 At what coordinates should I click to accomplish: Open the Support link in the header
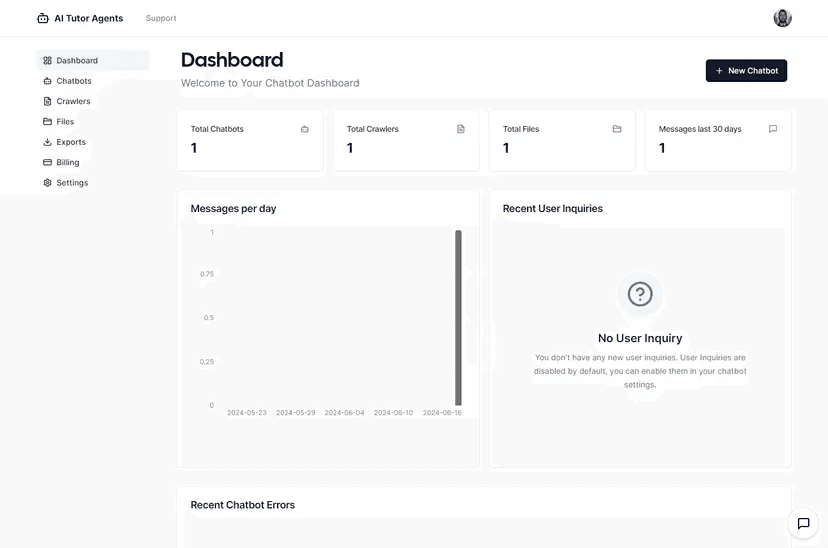161,18
